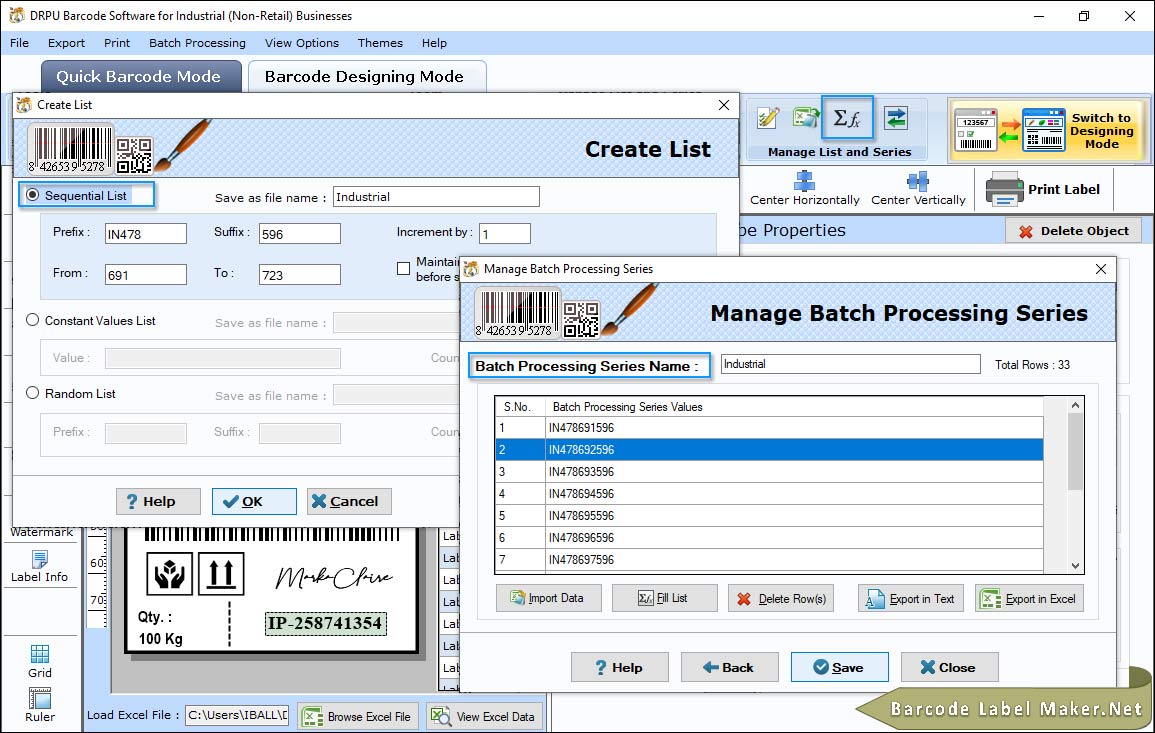Switch to Quick Barcode Mode tab
The width and height of the screenshot is (1155, 733).
tap(140, 77)
